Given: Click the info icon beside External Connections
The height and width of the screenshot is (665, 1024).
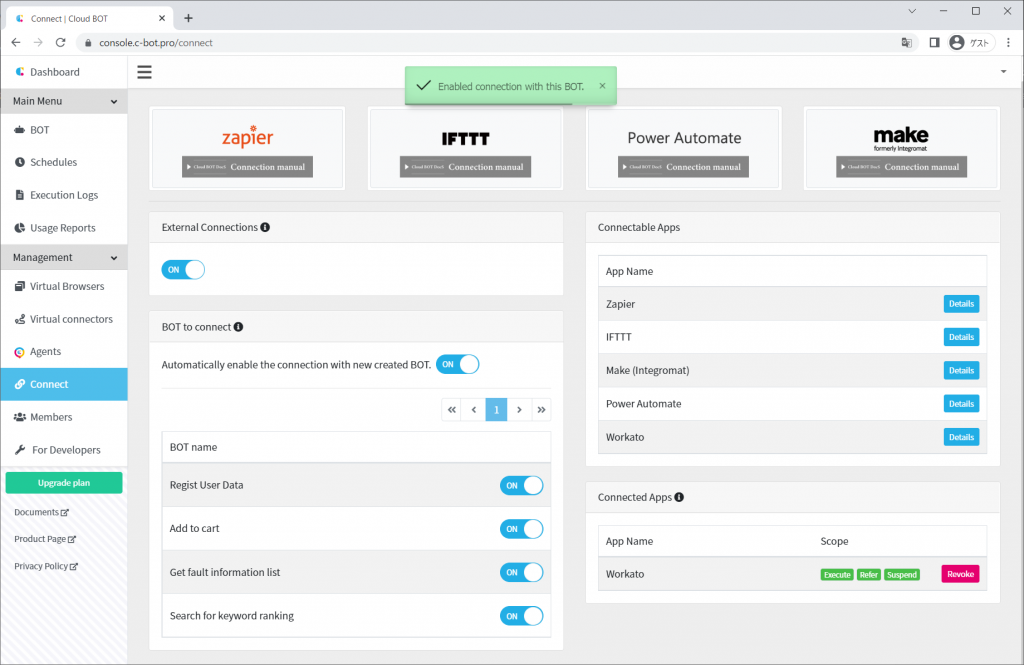Looking at the screenshot, I should coord(265,227).
